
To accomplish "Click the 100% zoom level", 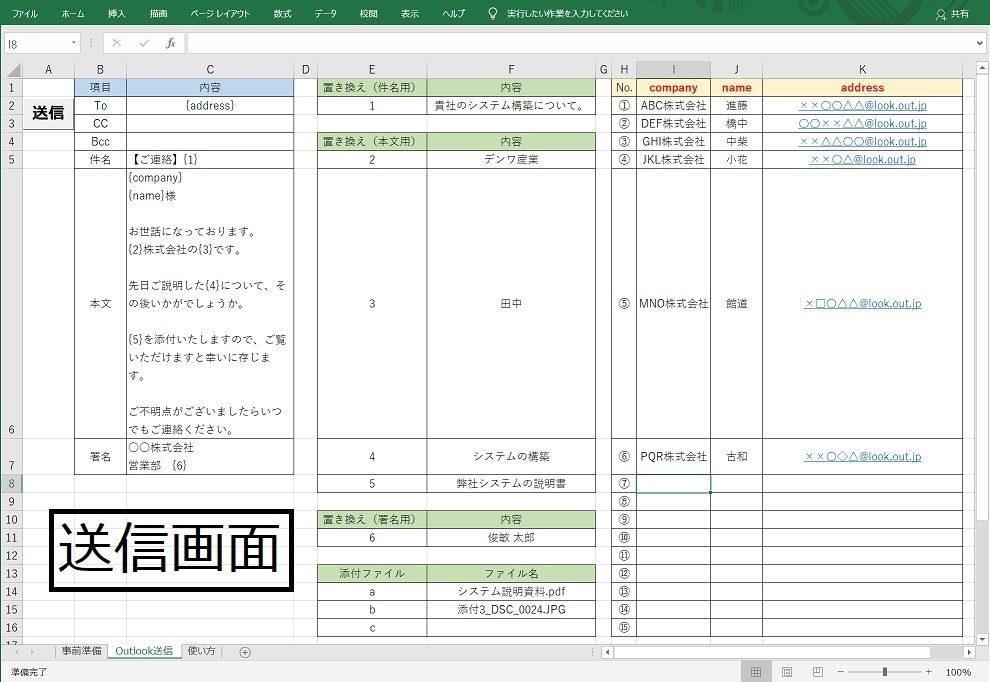I will [x=958, y=672].
